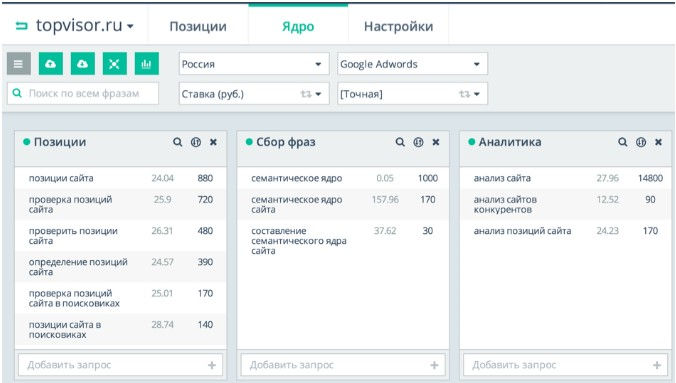
Task: Select the phrase позиции сайта
Action: click(x=61, y=178)
